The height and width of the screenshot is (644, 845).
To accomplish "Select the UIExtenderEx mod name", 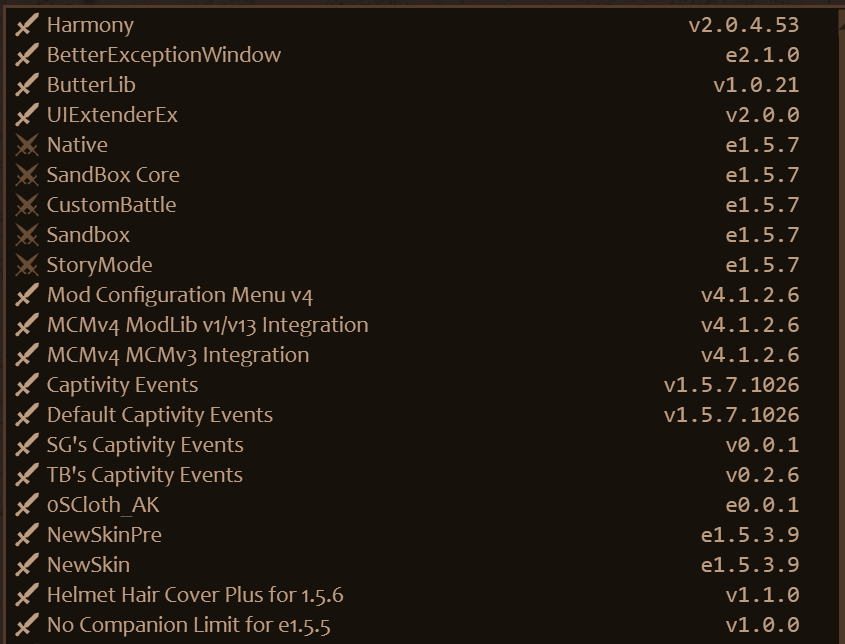I will point(112,115).
